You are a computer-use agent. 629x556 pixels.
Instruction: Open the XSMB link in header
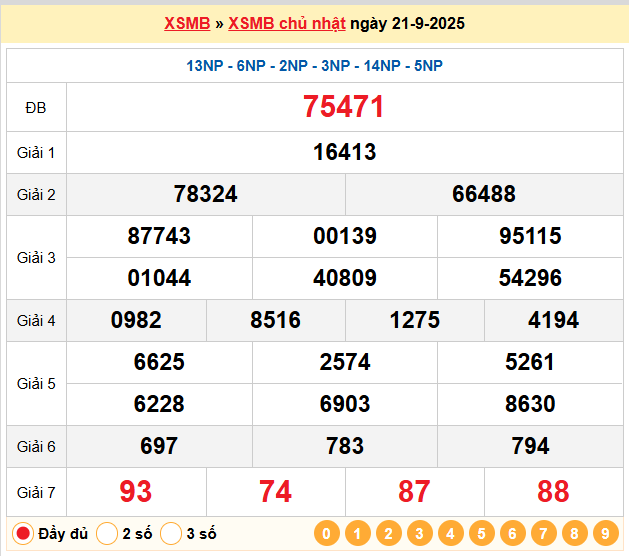187,23
